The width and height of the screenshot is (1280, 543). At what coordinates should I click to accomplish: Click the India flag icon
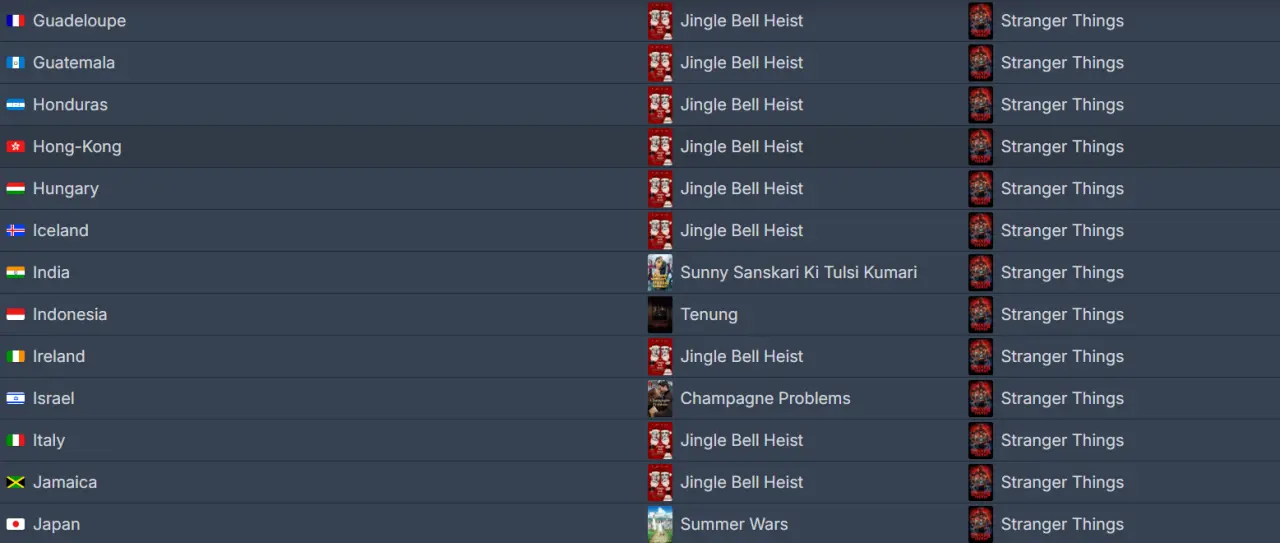[x=15, y=273]
